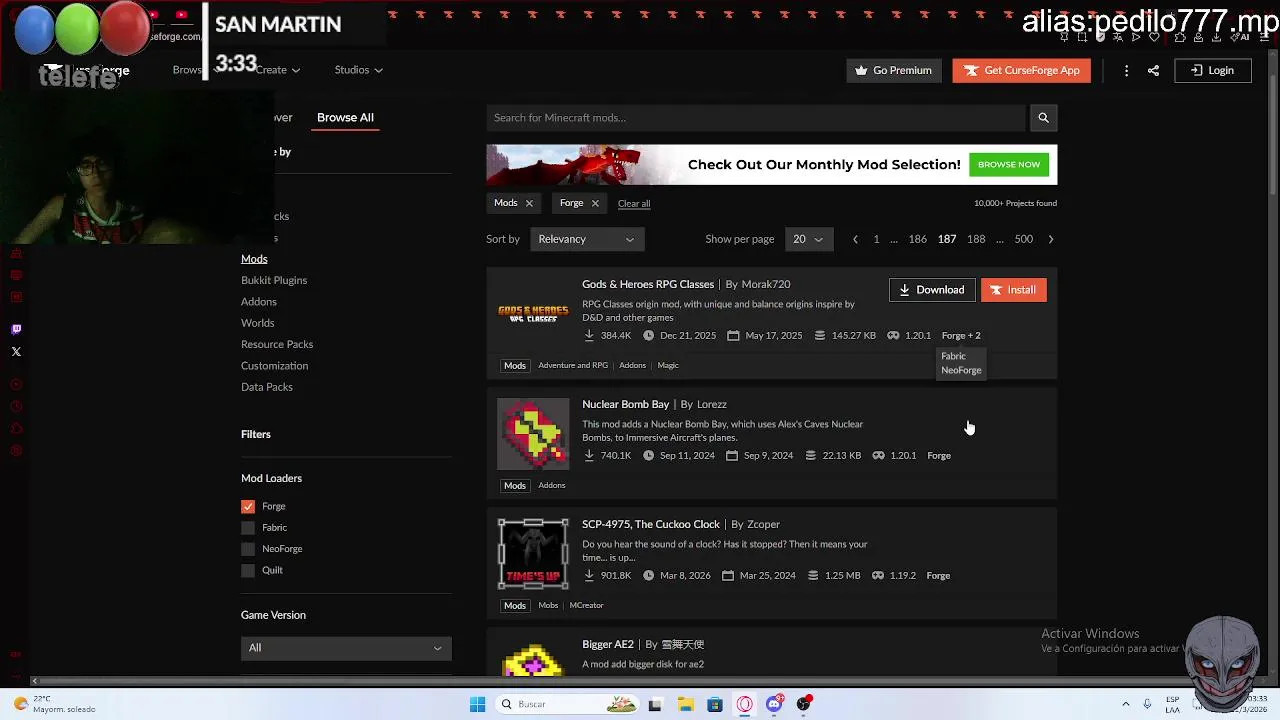The image size is (1280, 720).
Task: Click Get CurseForge App button
Action: tap(1021, 70)
